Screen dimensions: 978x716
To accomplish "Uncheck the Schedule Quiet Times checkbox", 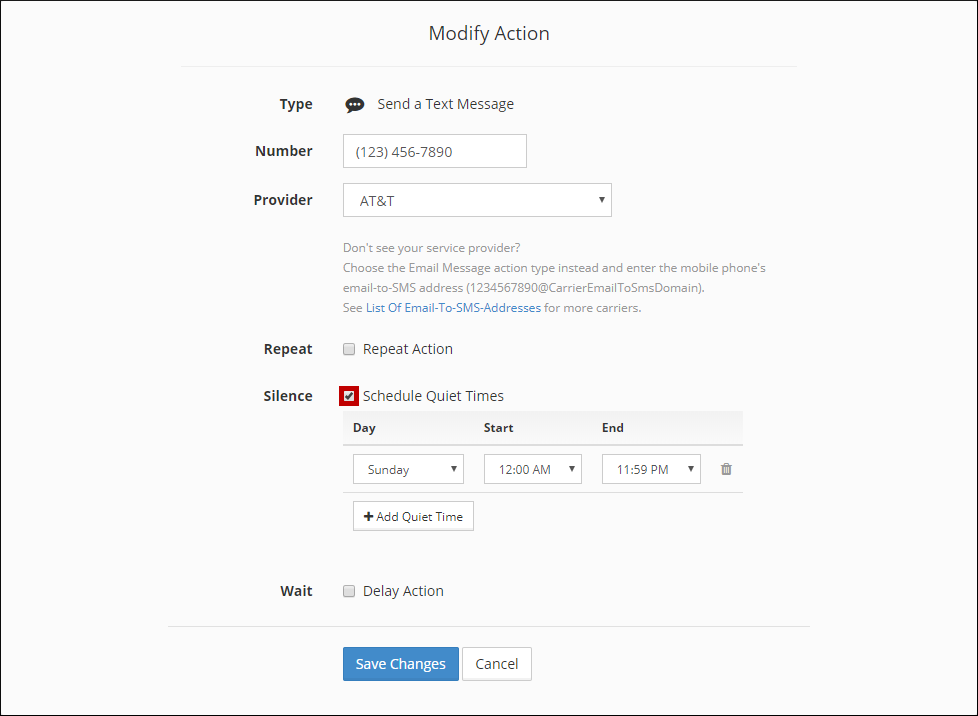I will coord(349,396).
